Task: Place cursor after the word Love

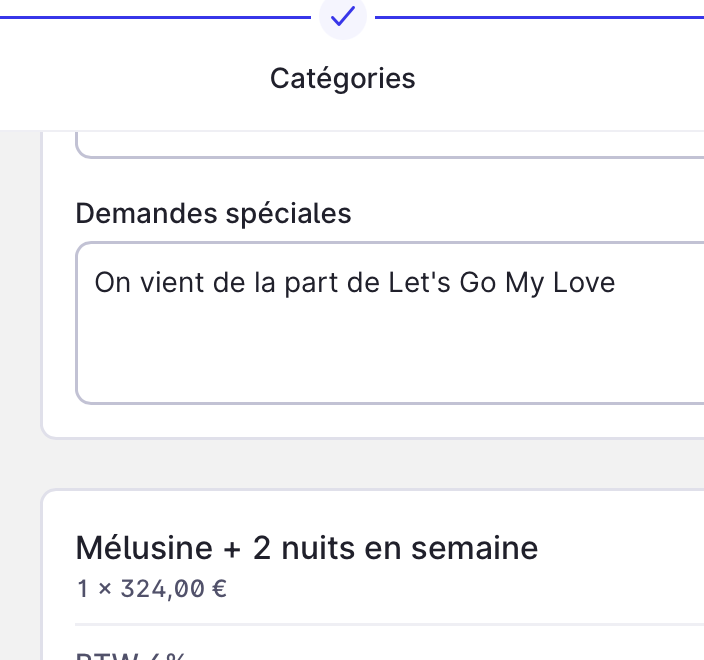Action: point(616,283)
